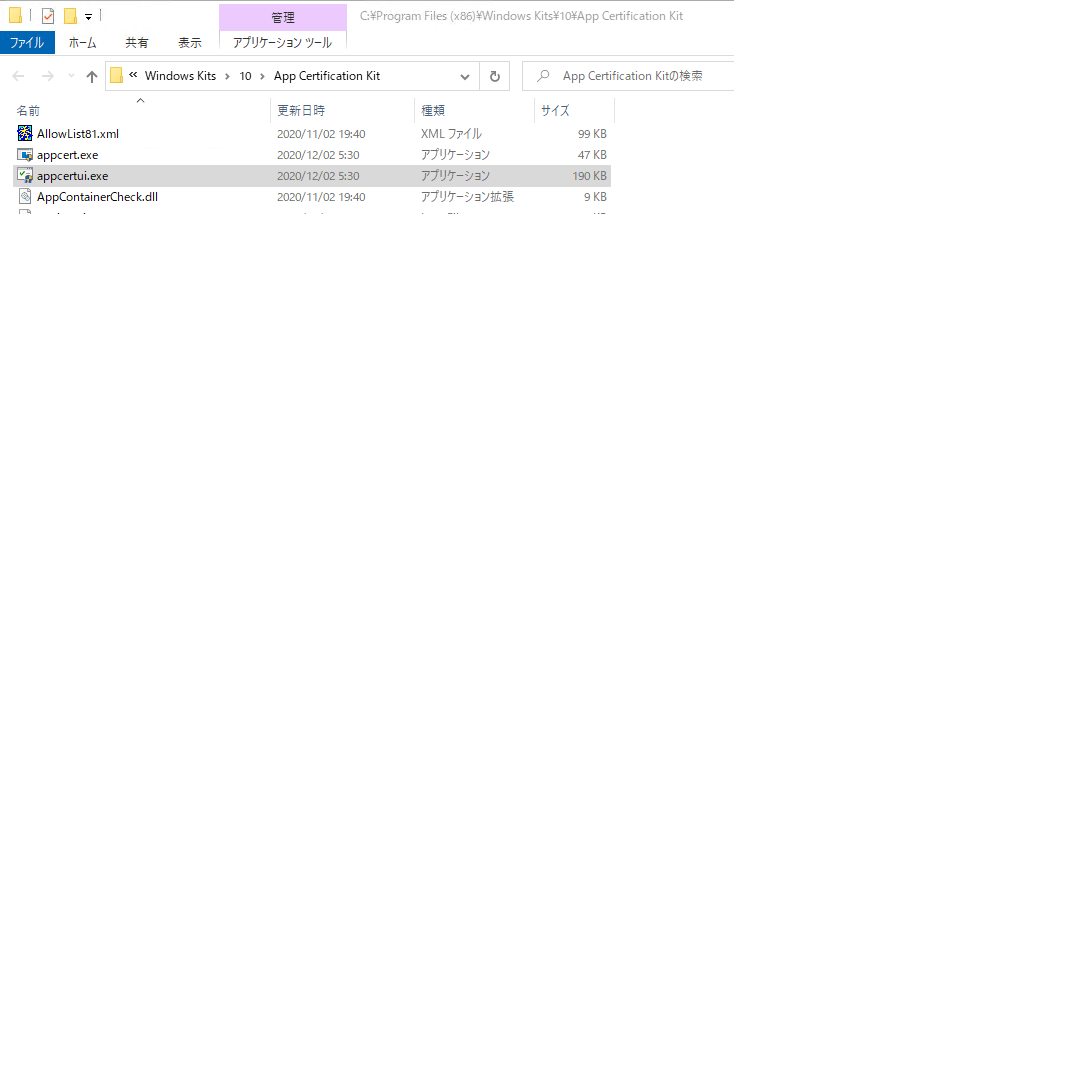Image resolution: width=1080 pixels, height=1080 pixels.
Task: Click the folder icon in the address bar
Action: point(116,76)
